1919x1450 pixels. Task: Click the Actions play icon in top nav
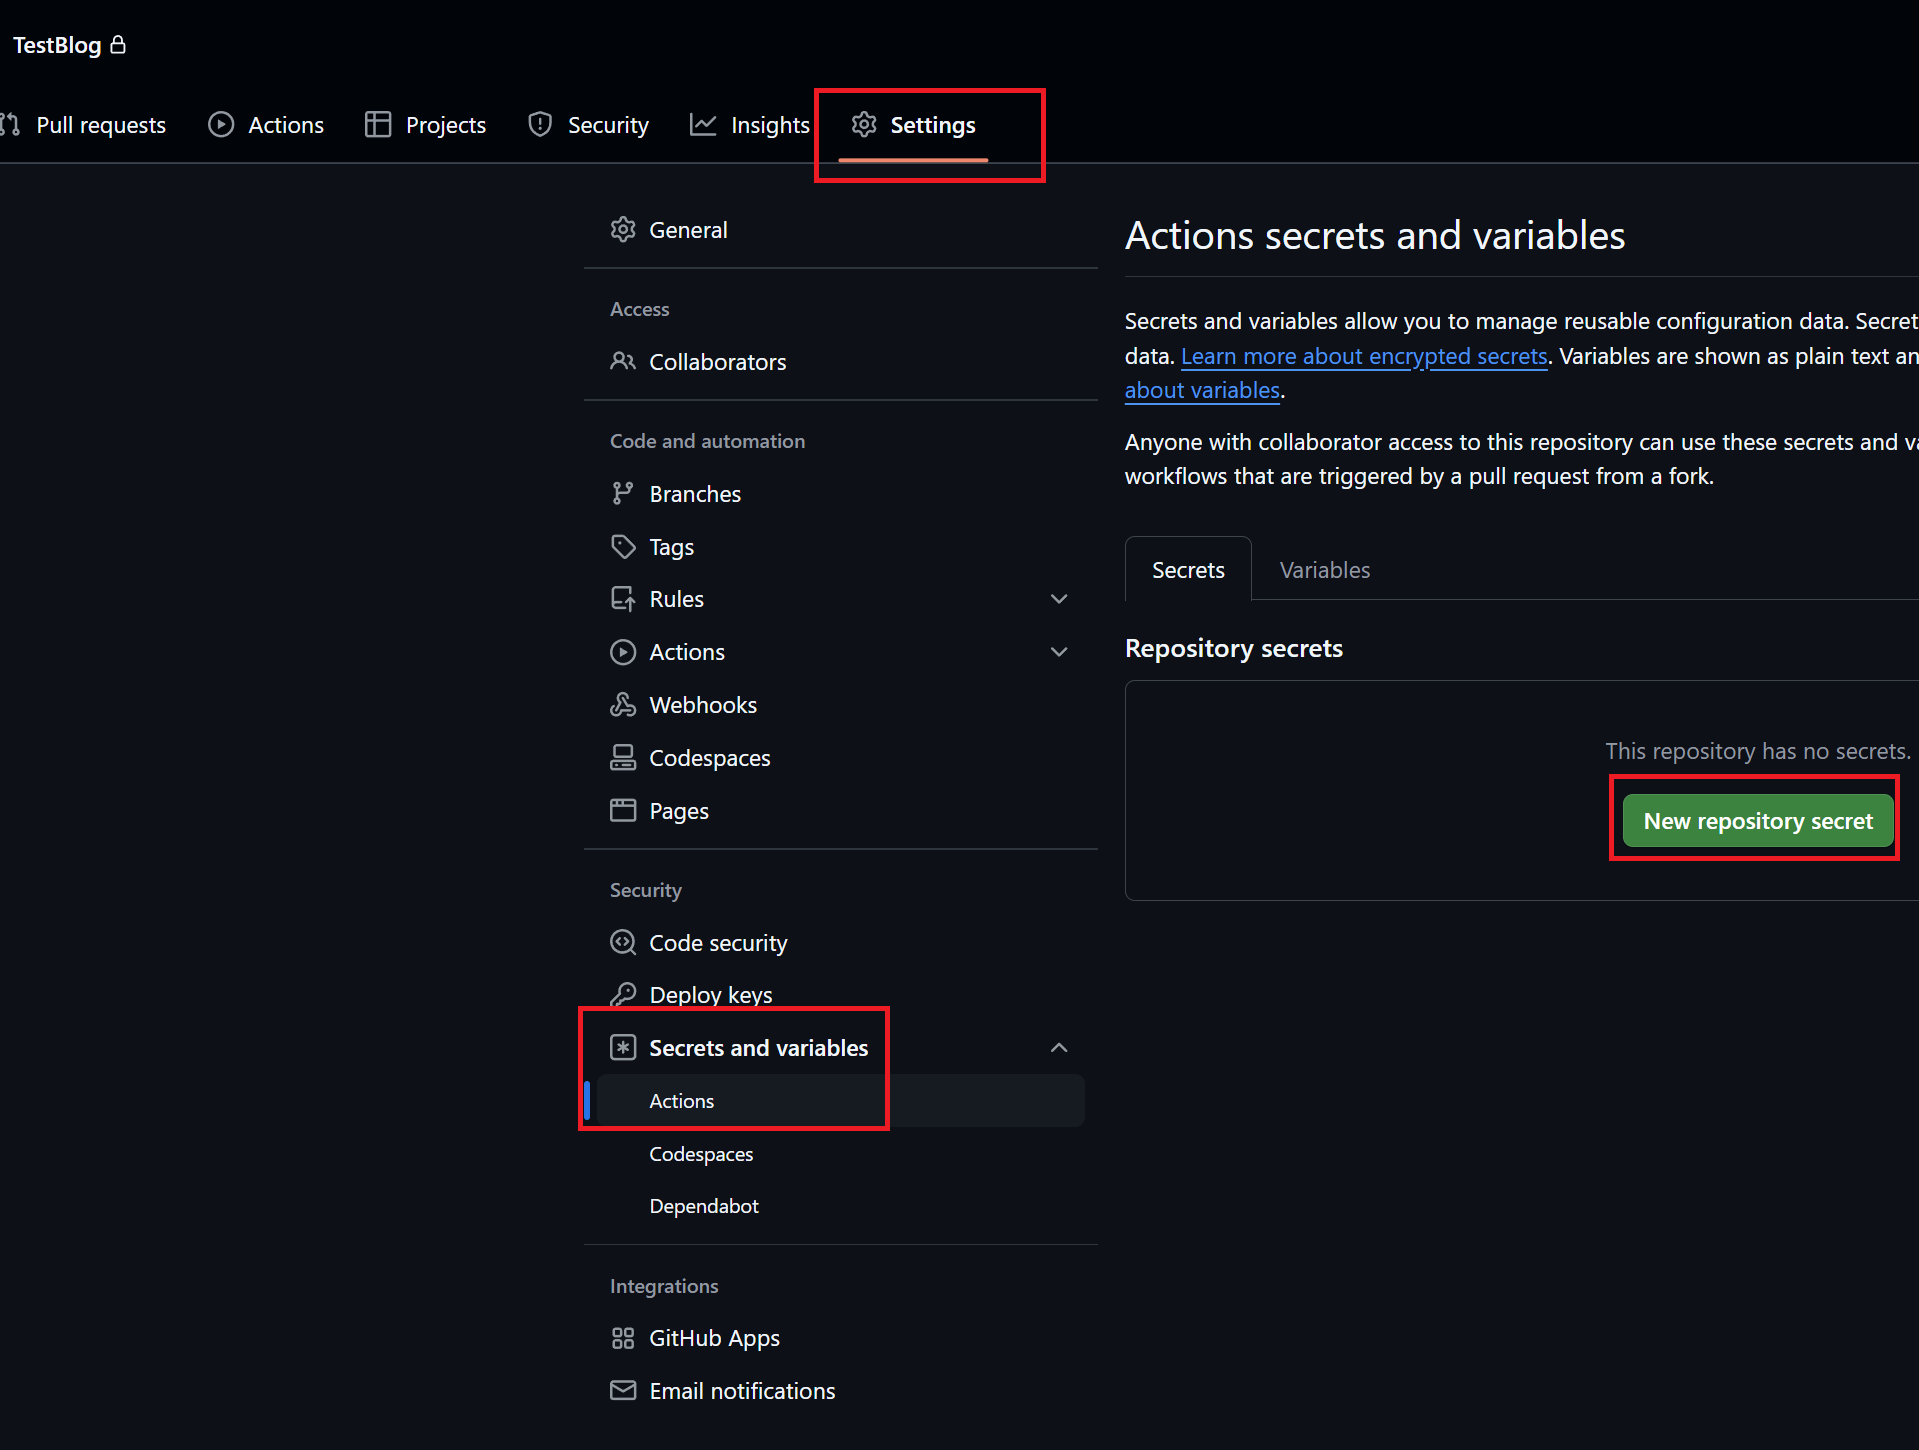(x=221, y=124)
